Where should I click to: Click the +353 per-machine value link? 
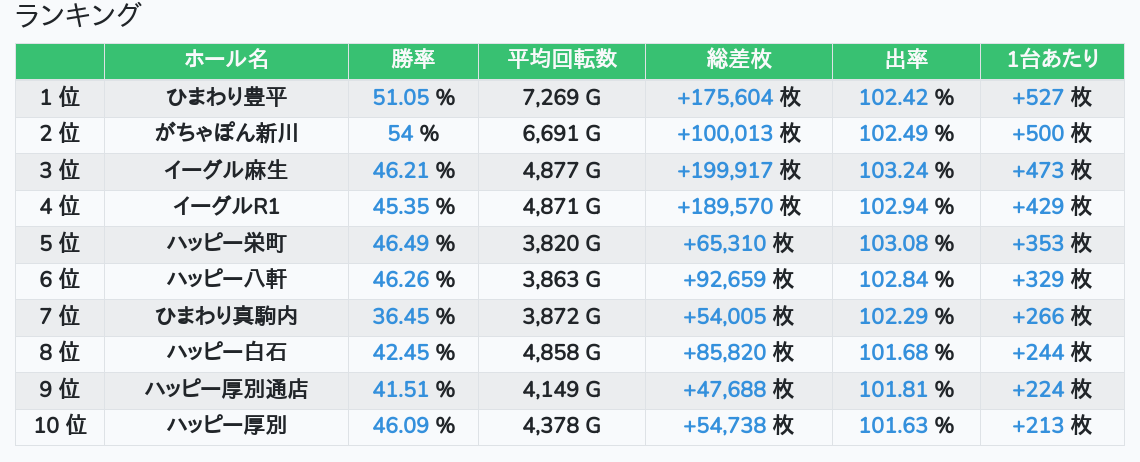(x=1038, y=244)
